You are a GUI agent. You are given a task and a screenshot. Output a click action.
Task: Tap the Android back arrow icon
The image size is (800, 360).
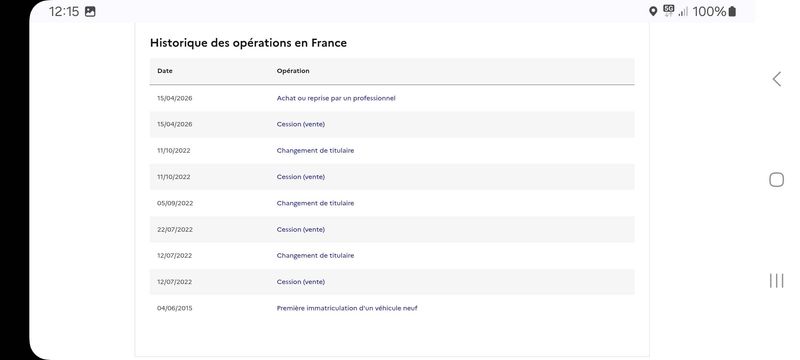coord(777,79)
